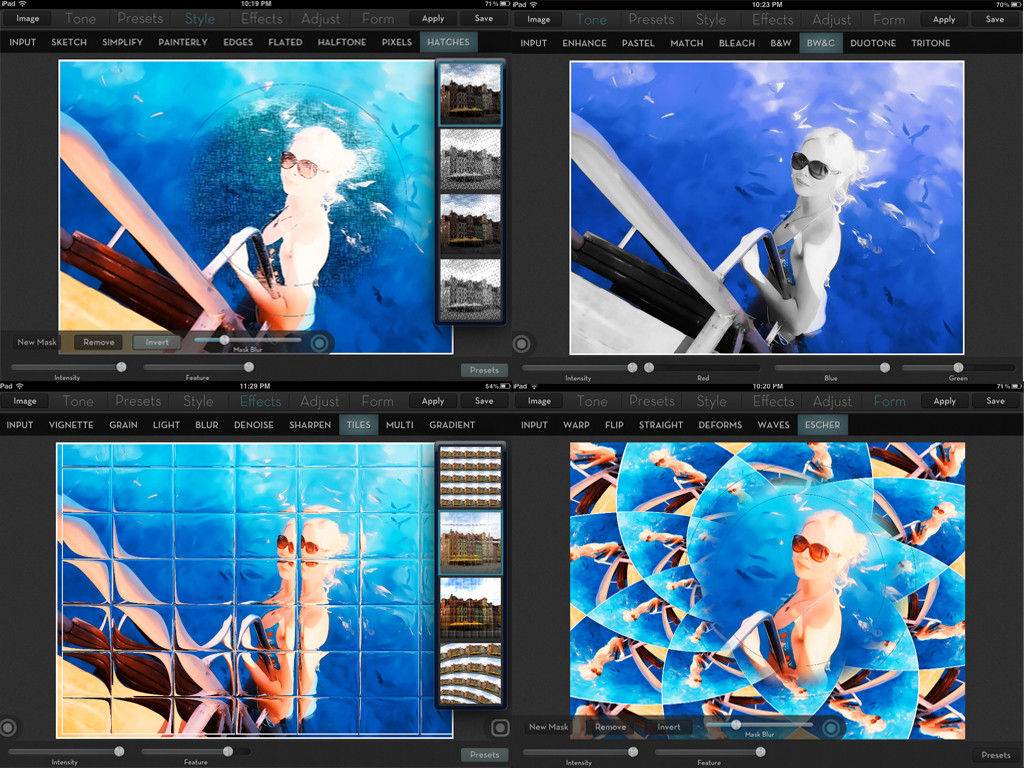
Task: Switch to the PIXELS style tab
Action: tap(396, 42)
